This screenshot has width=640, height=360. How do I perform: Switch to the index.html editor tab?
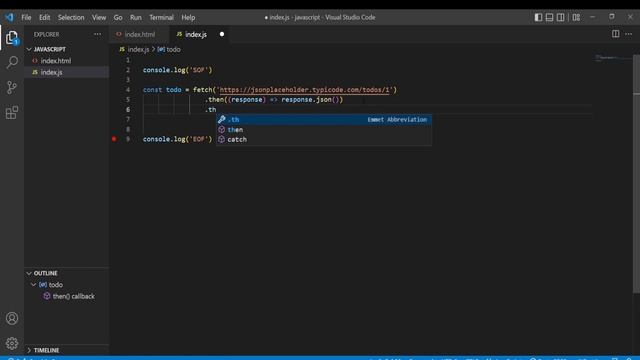coord(139,34)
